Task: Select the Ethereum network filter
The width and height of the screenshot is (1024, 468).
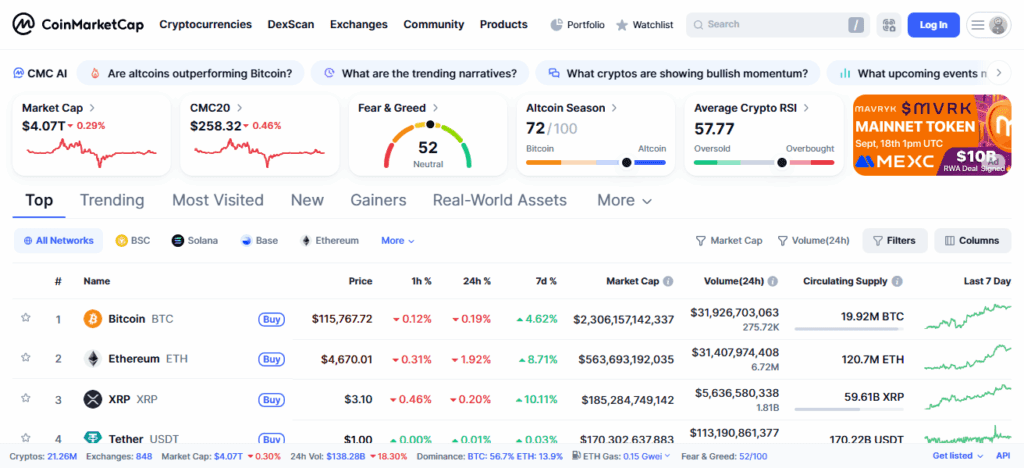Action: 330,240
